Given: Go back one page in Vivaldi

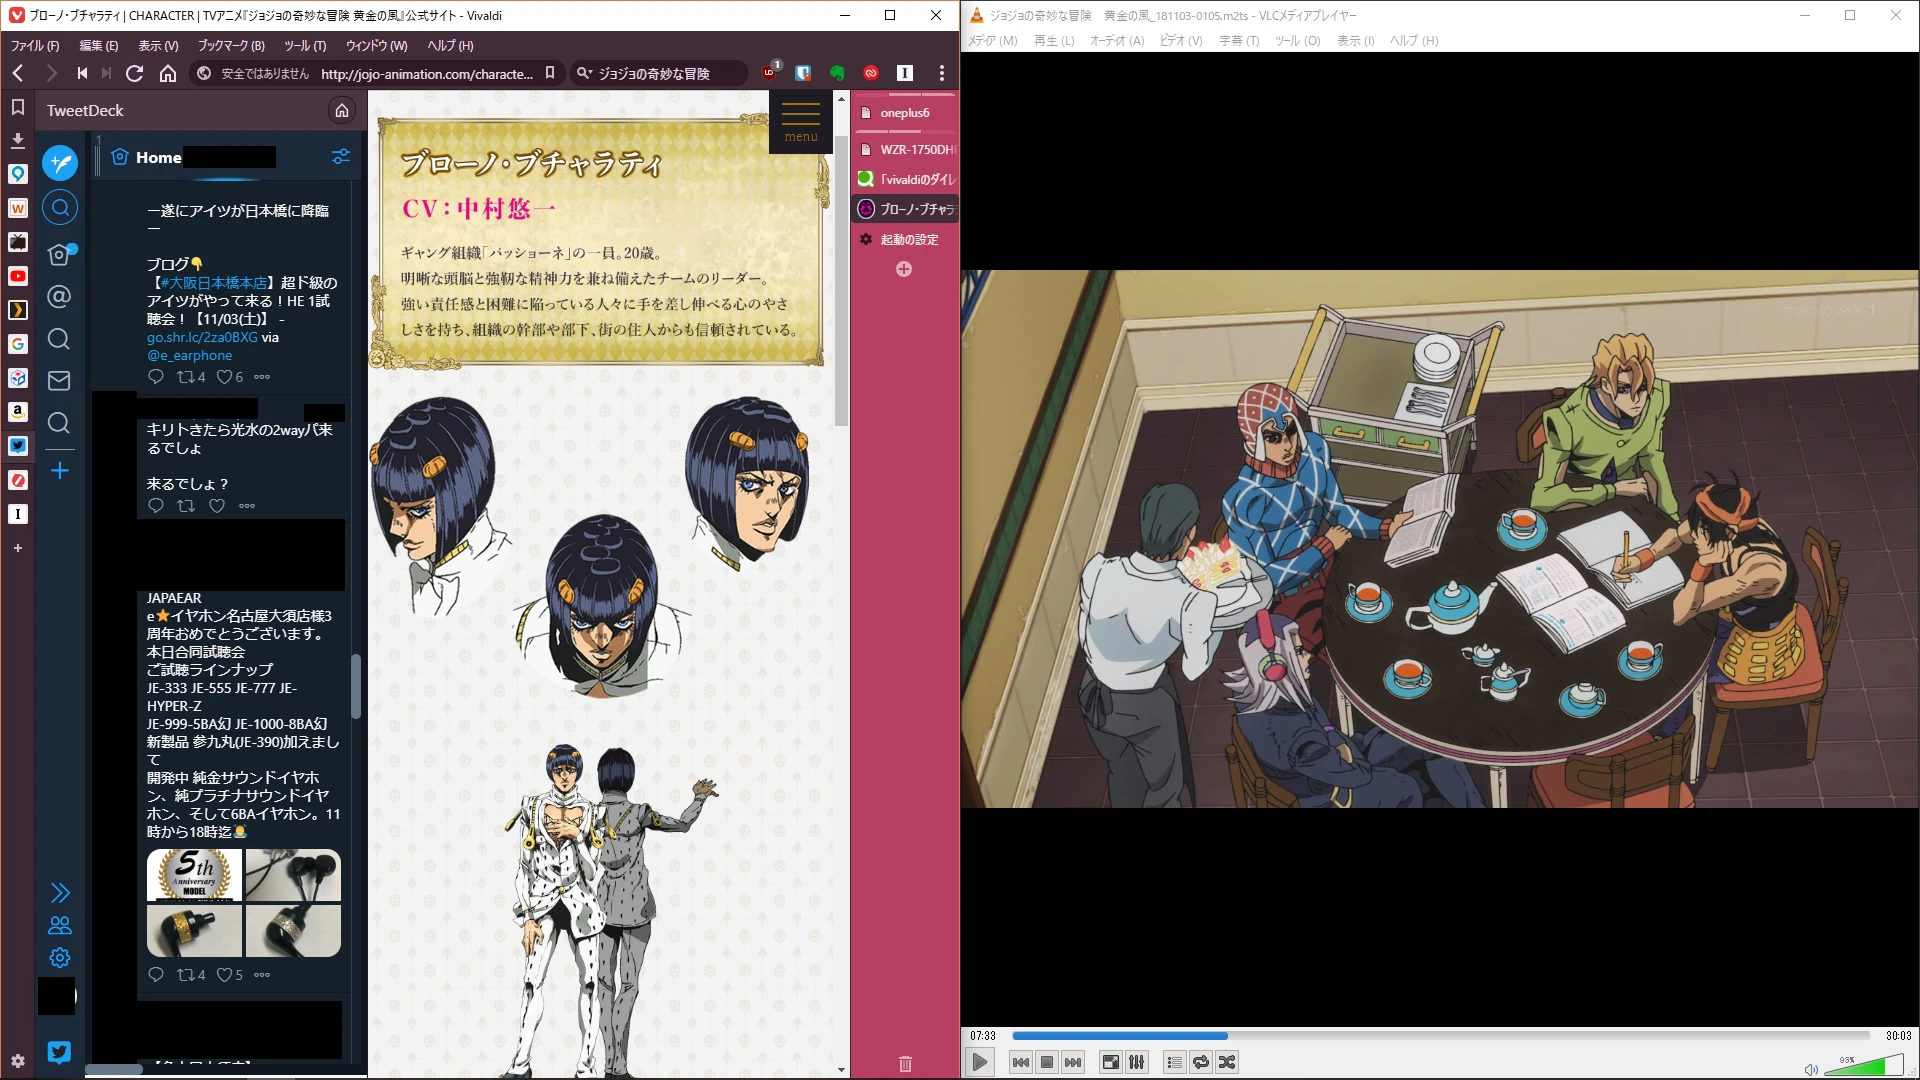Looking at the screenshot, I should click(18, 73).
